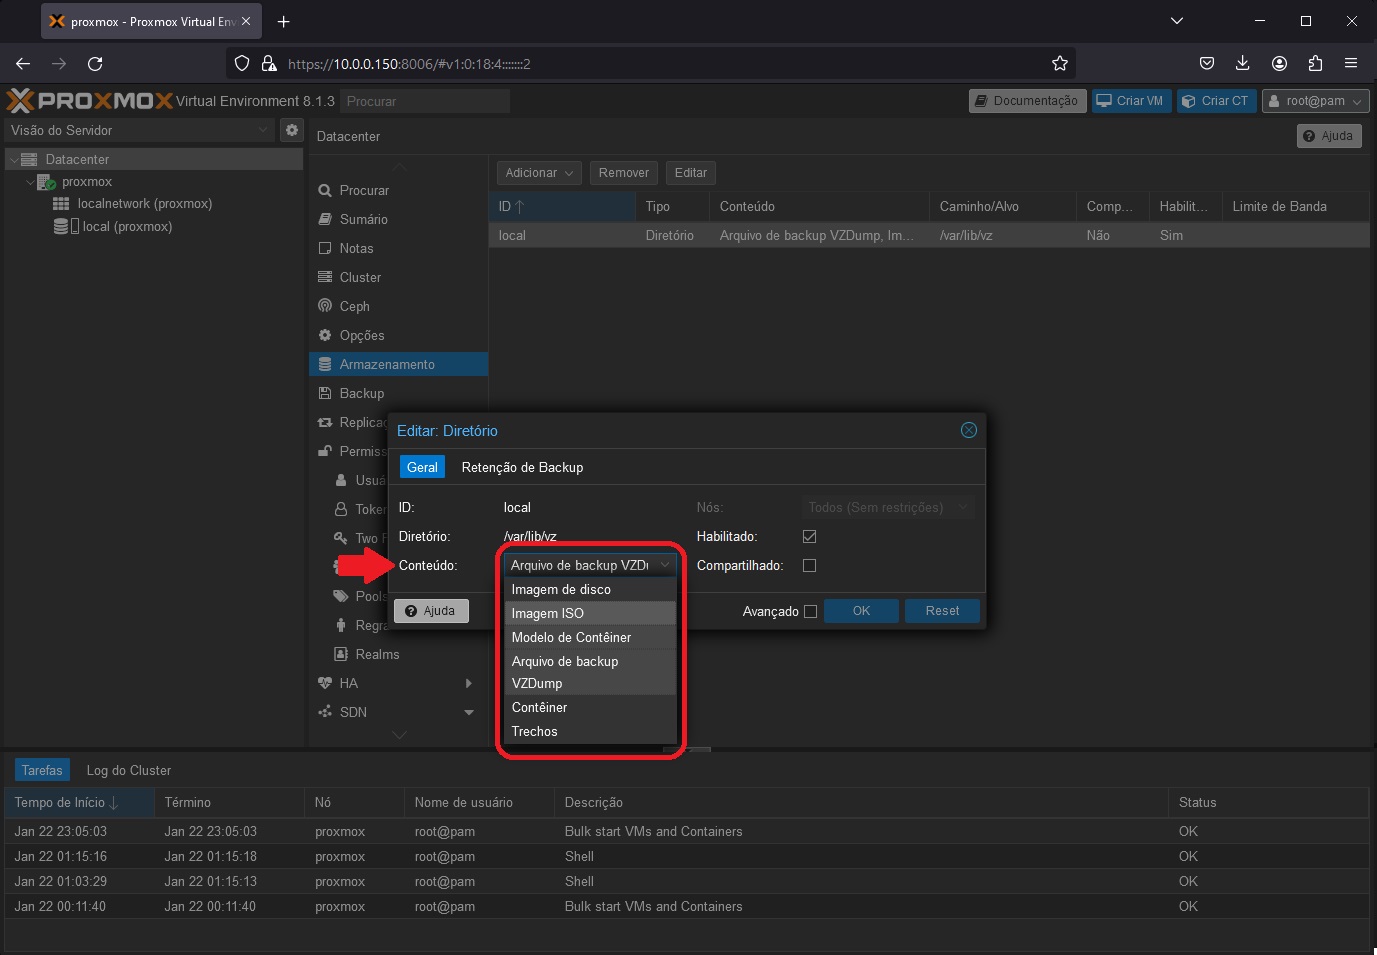Open Ceph icon in side menu
The width and height of the screenshot is (1377, 955).
tap(325, 306)
